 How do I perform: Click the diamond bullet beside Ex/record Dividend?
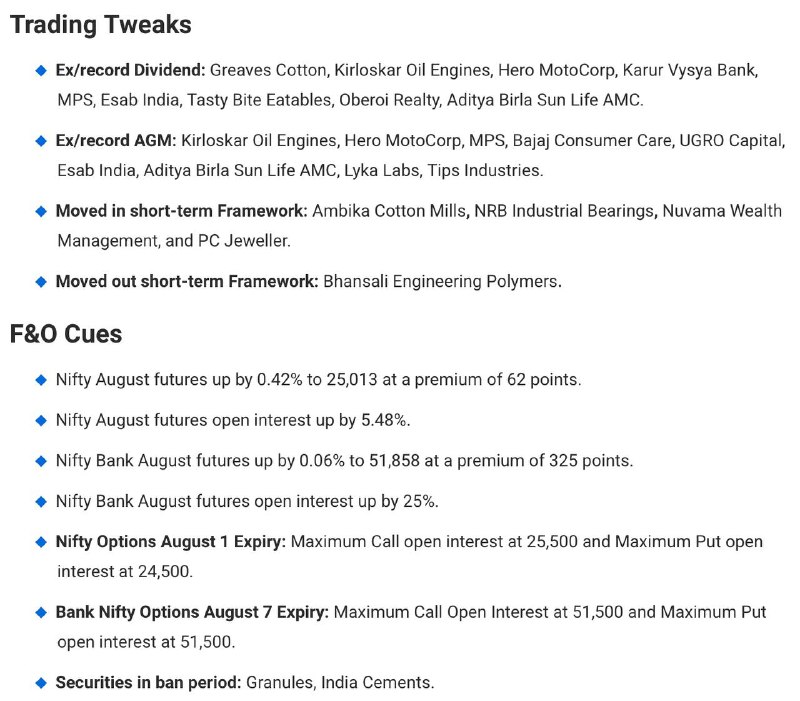coord(41,70)
